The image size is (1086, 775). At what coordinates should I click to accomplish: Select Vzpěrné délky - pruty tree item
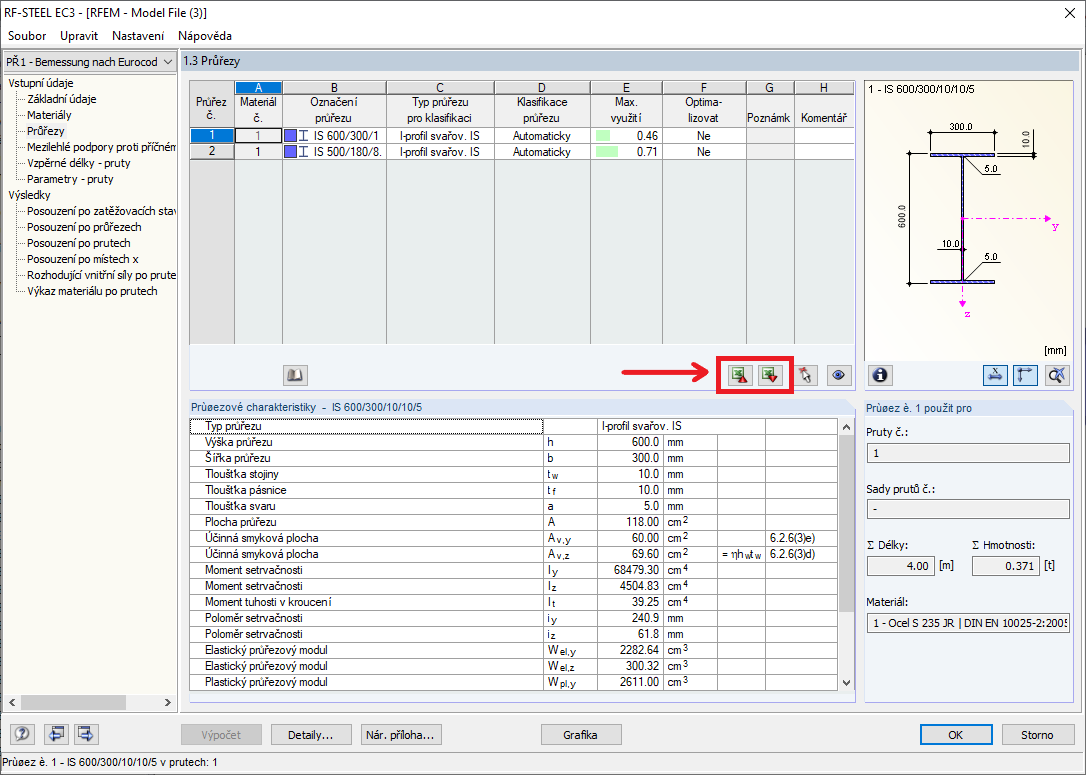pos(79,163)
